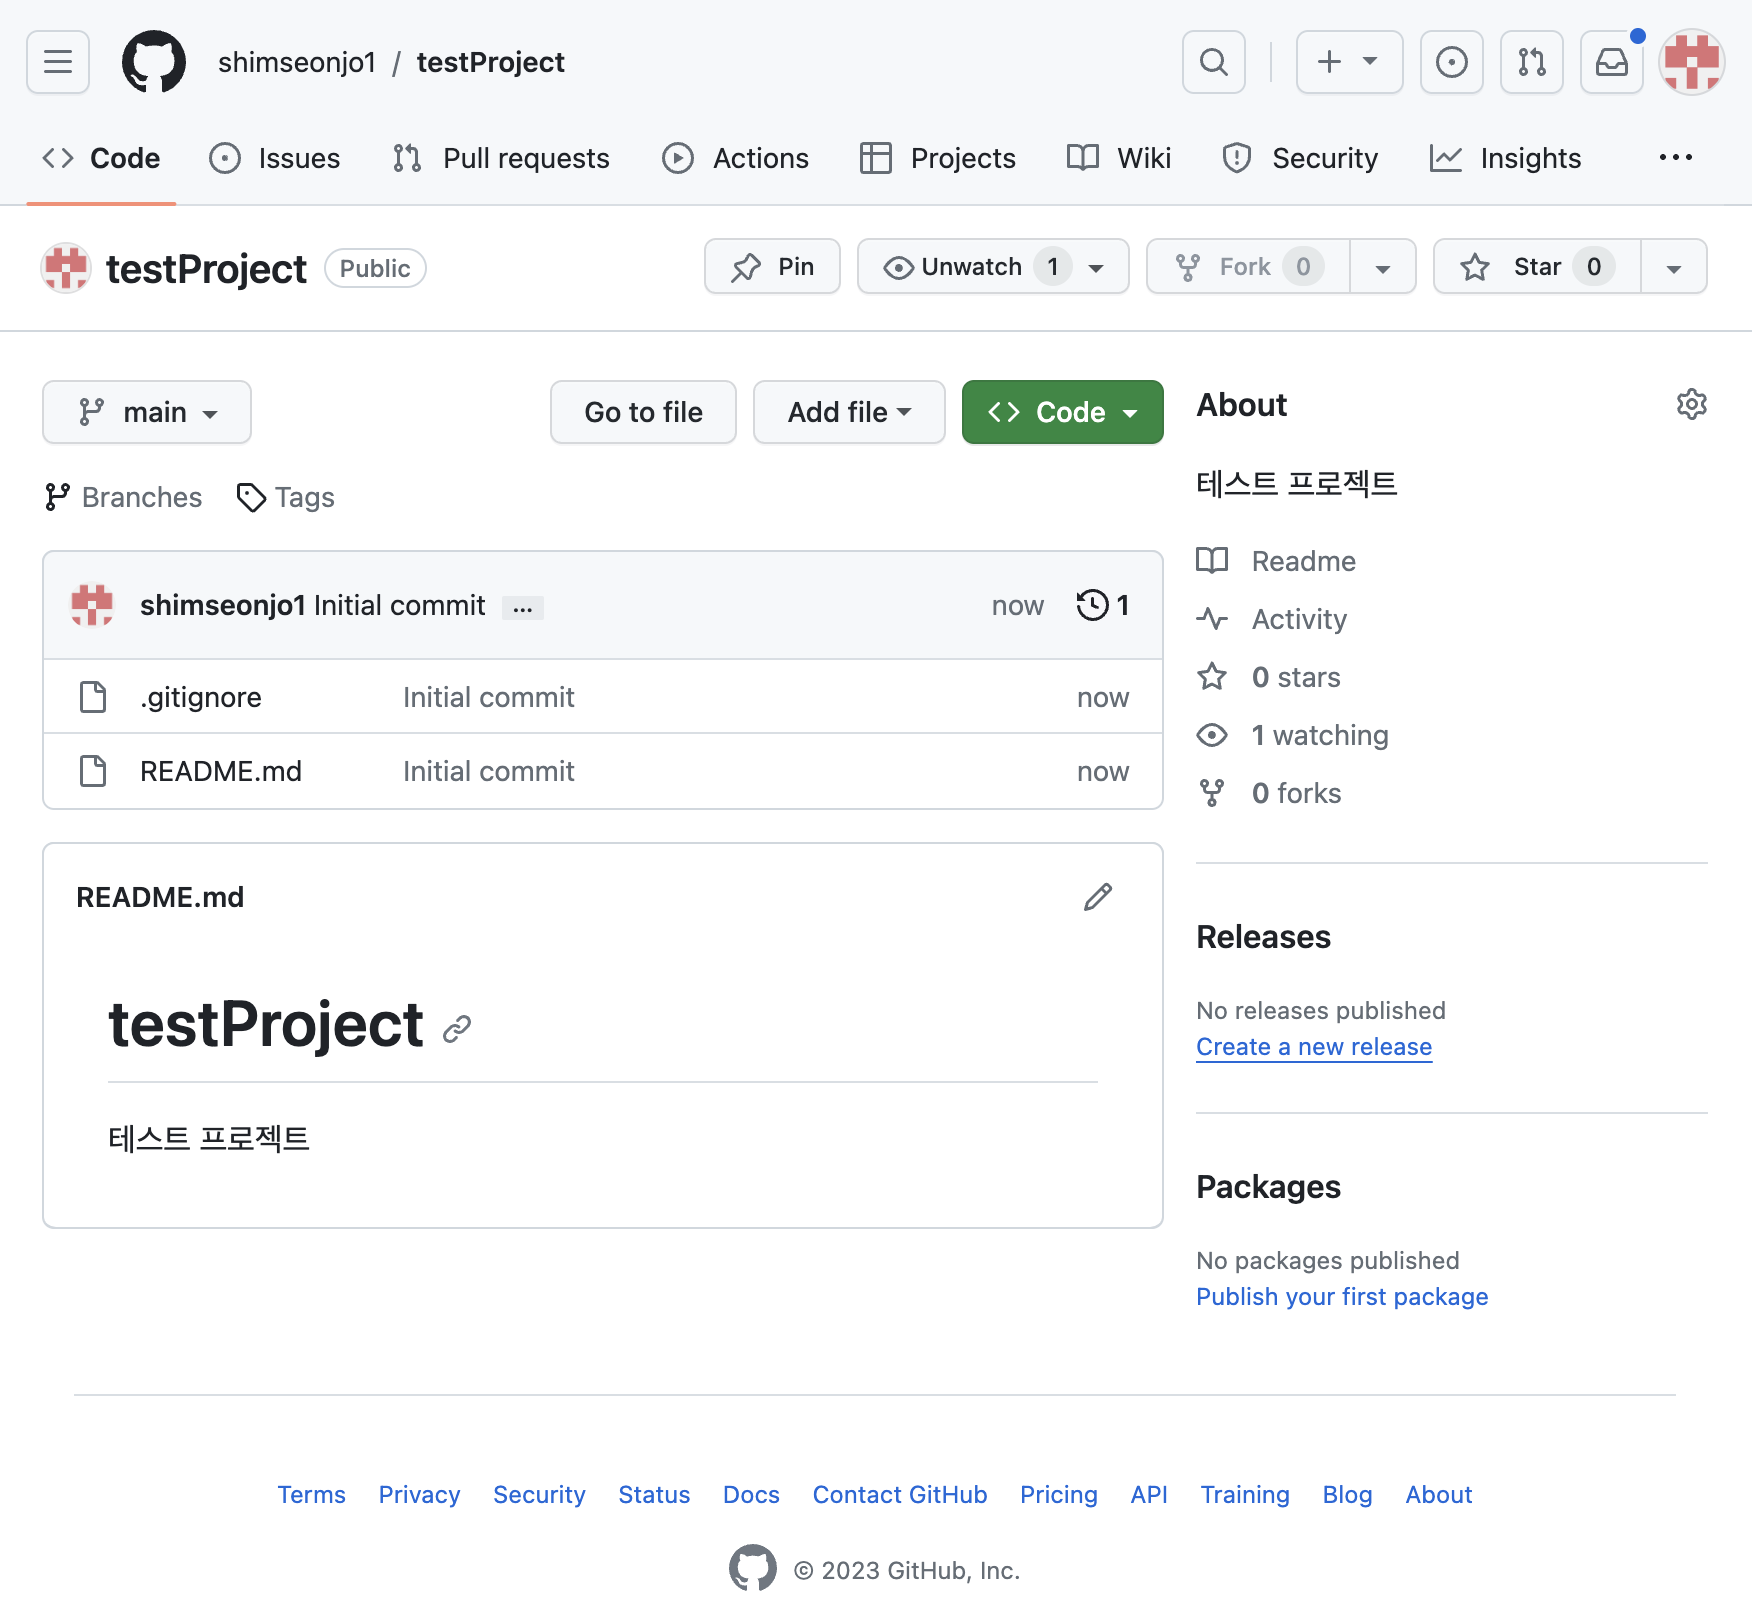Switch to the Actions tab
The width and height of the screenshot is (1752, 1608).
pyautogui.click(x=736, y=158)
